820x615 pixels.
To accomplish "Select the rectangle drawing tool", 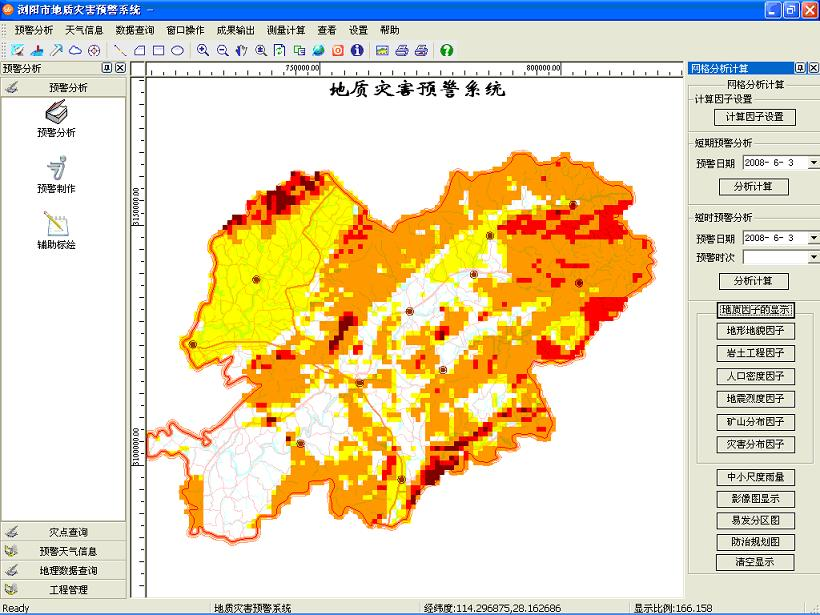I will [x=158, y=50].
